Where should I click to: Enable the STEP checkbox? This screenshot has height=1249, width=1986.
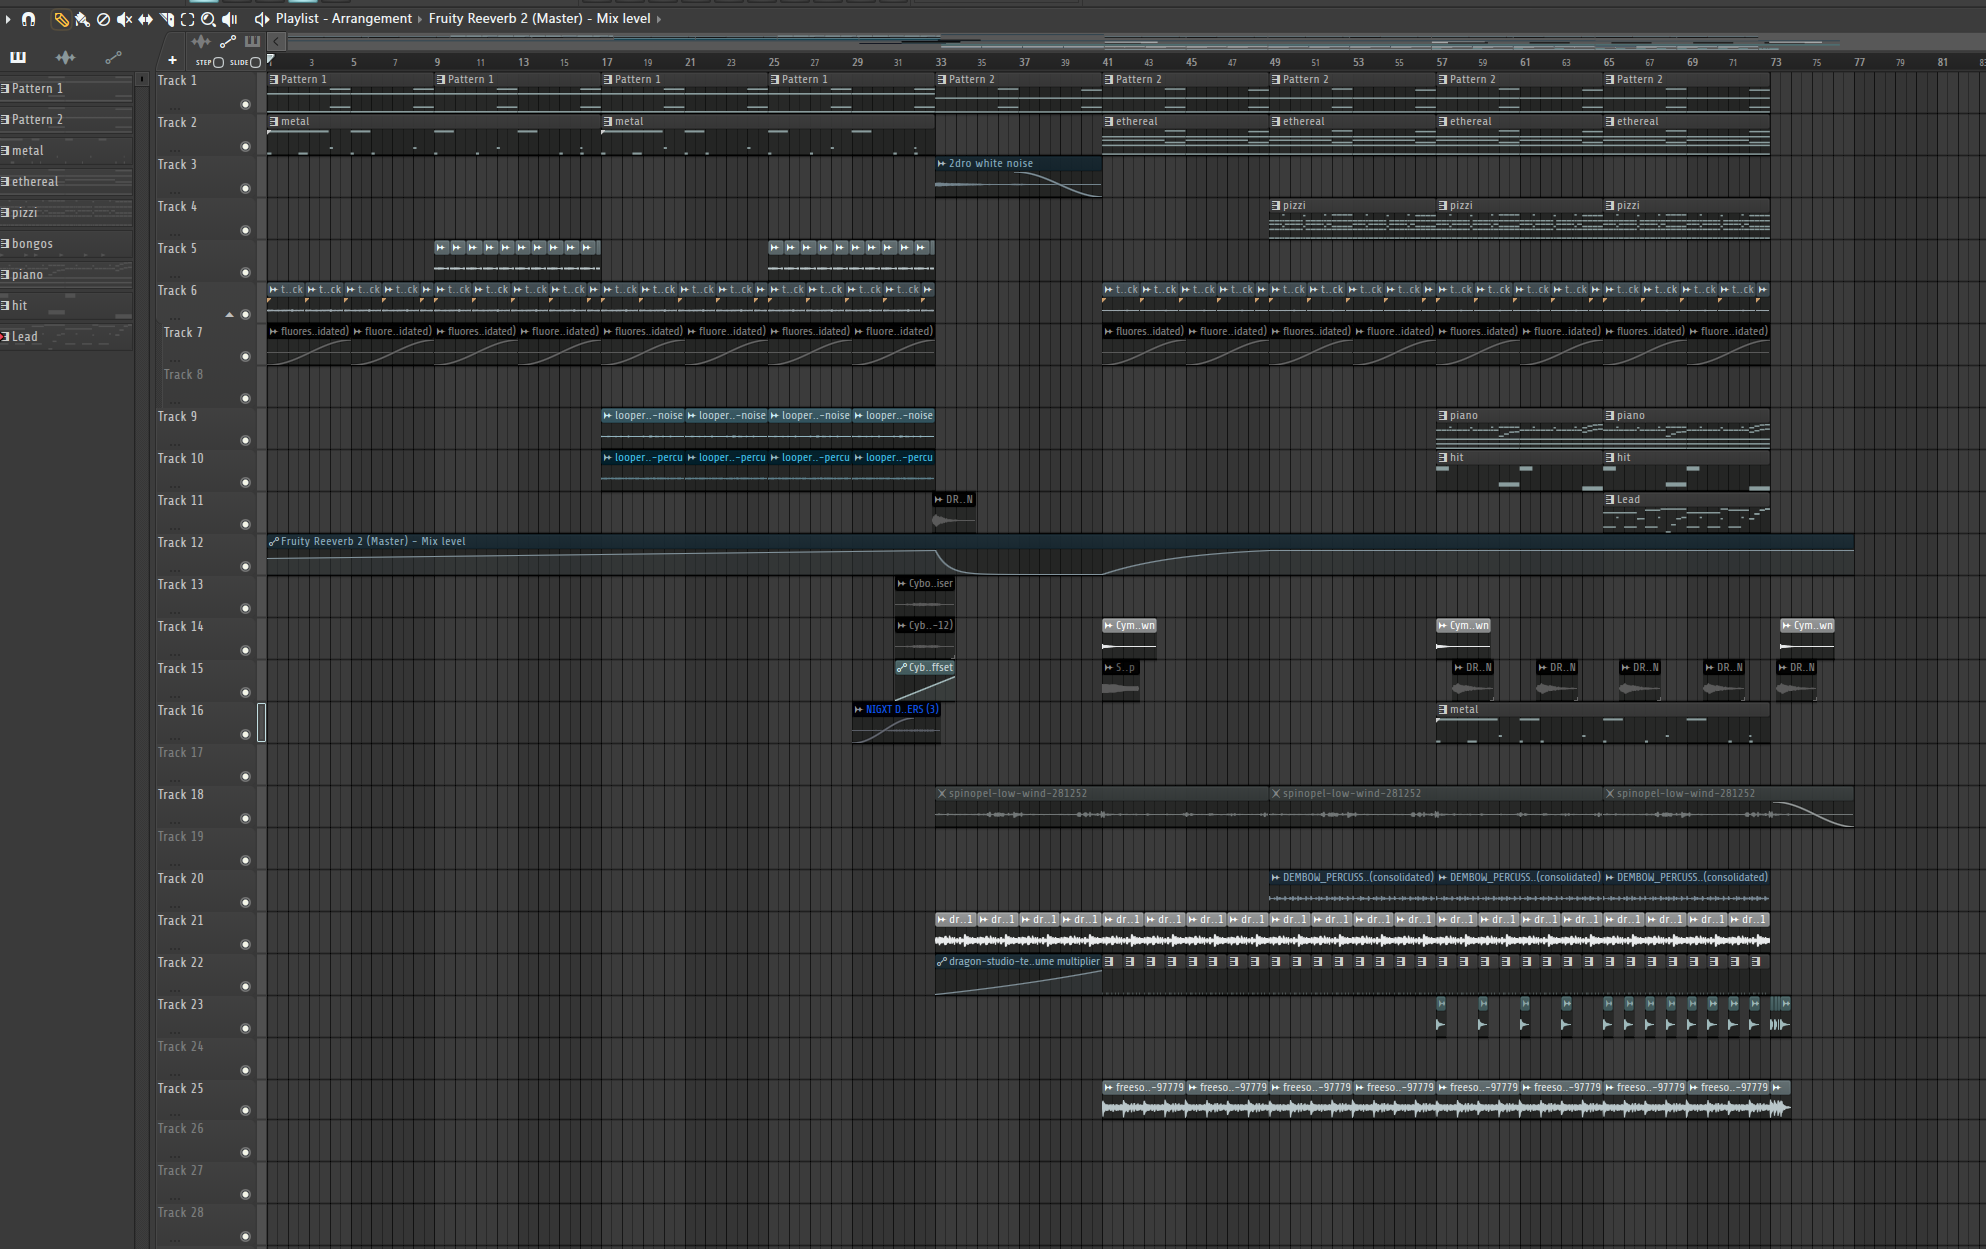tap(218, 62)
